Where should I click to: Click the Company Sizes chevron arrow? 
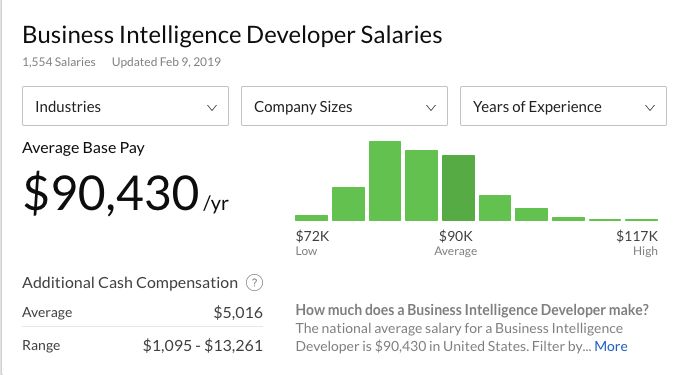[431, 107]
